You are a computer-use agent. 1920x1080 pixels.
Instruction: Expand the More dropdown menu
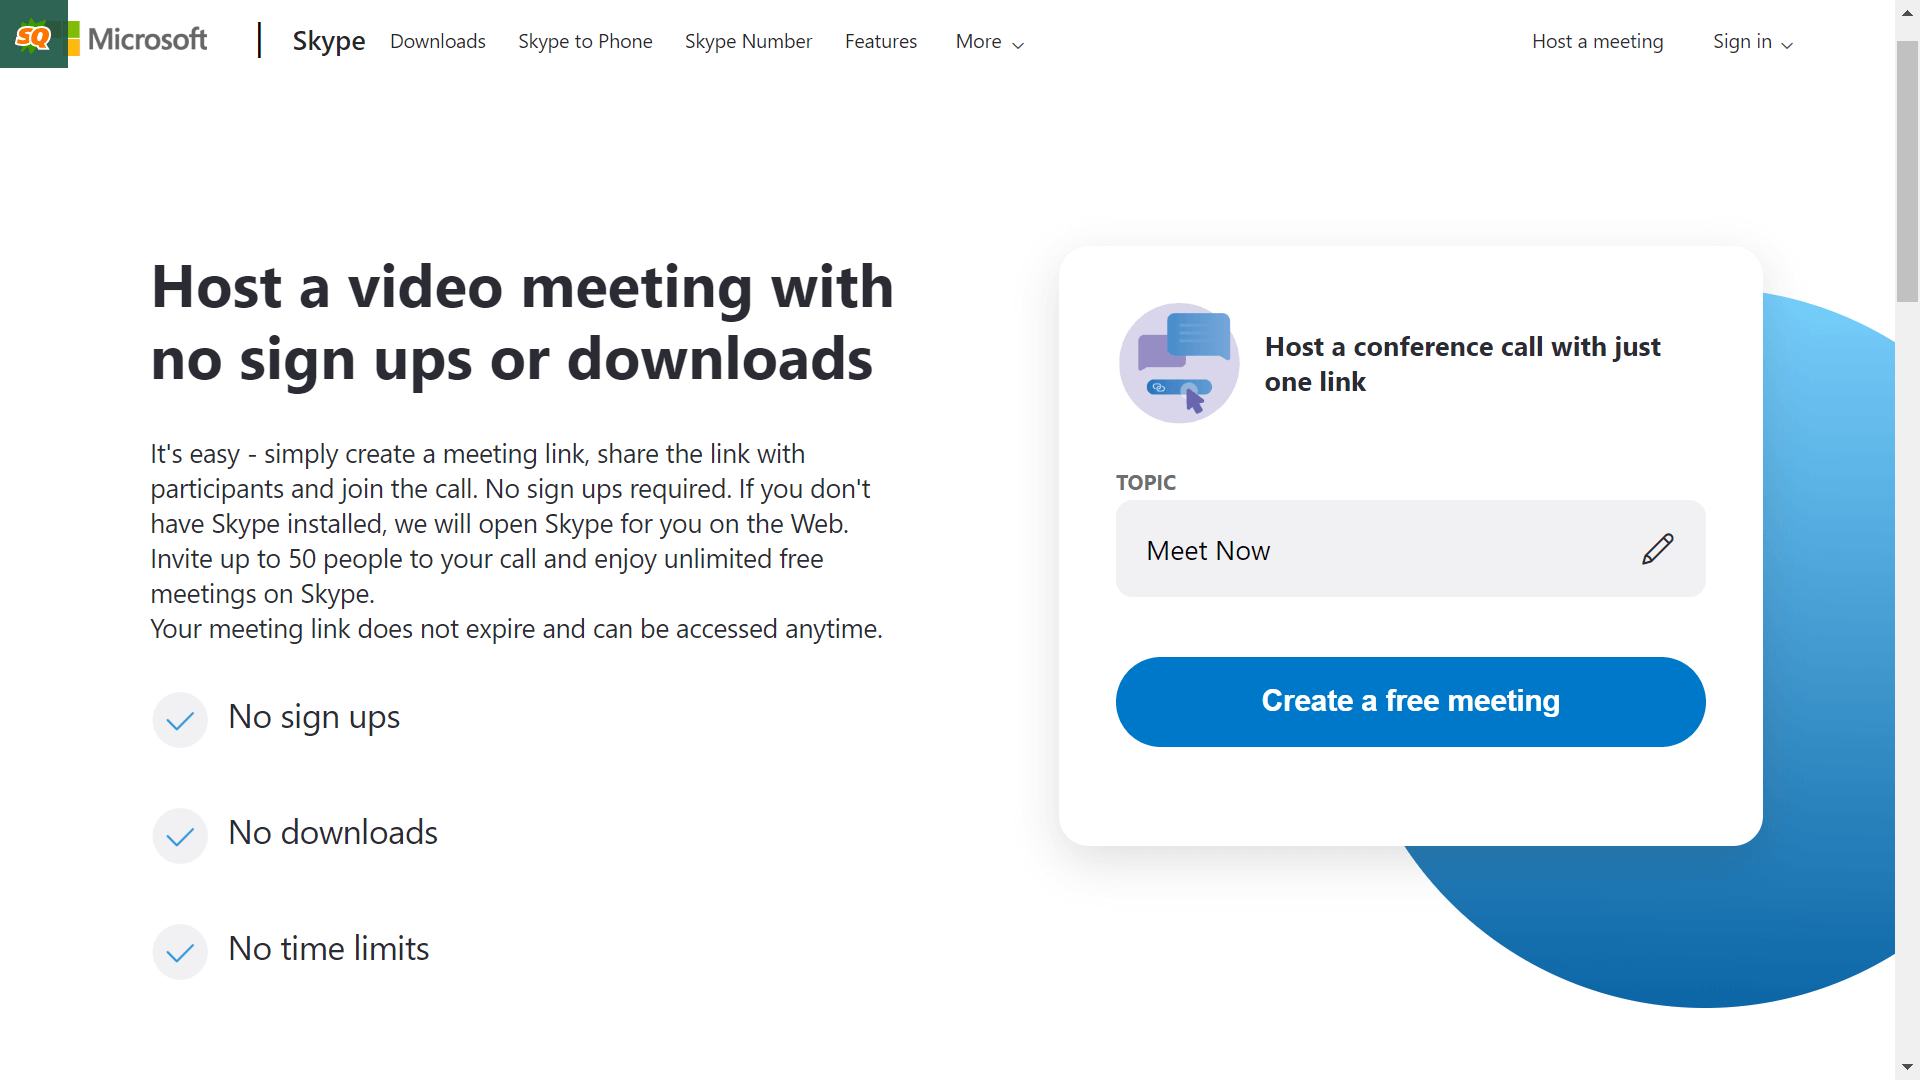point(990,41)
